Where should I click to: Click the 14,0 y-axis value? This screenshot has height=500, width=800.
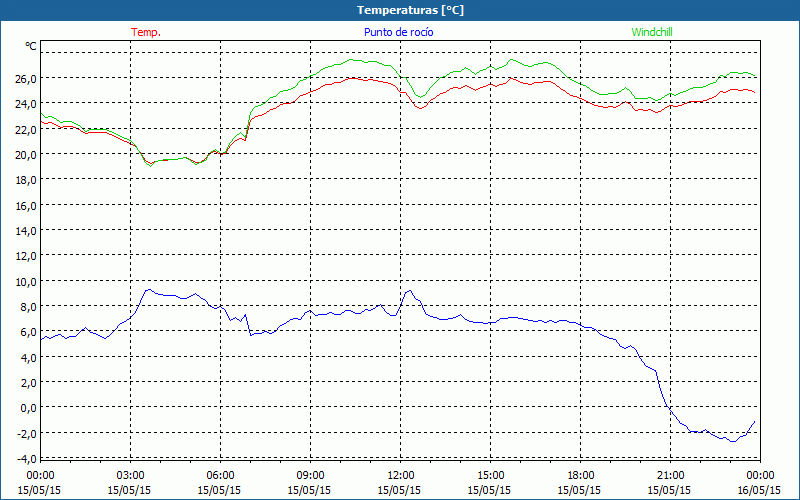point(26,231)
